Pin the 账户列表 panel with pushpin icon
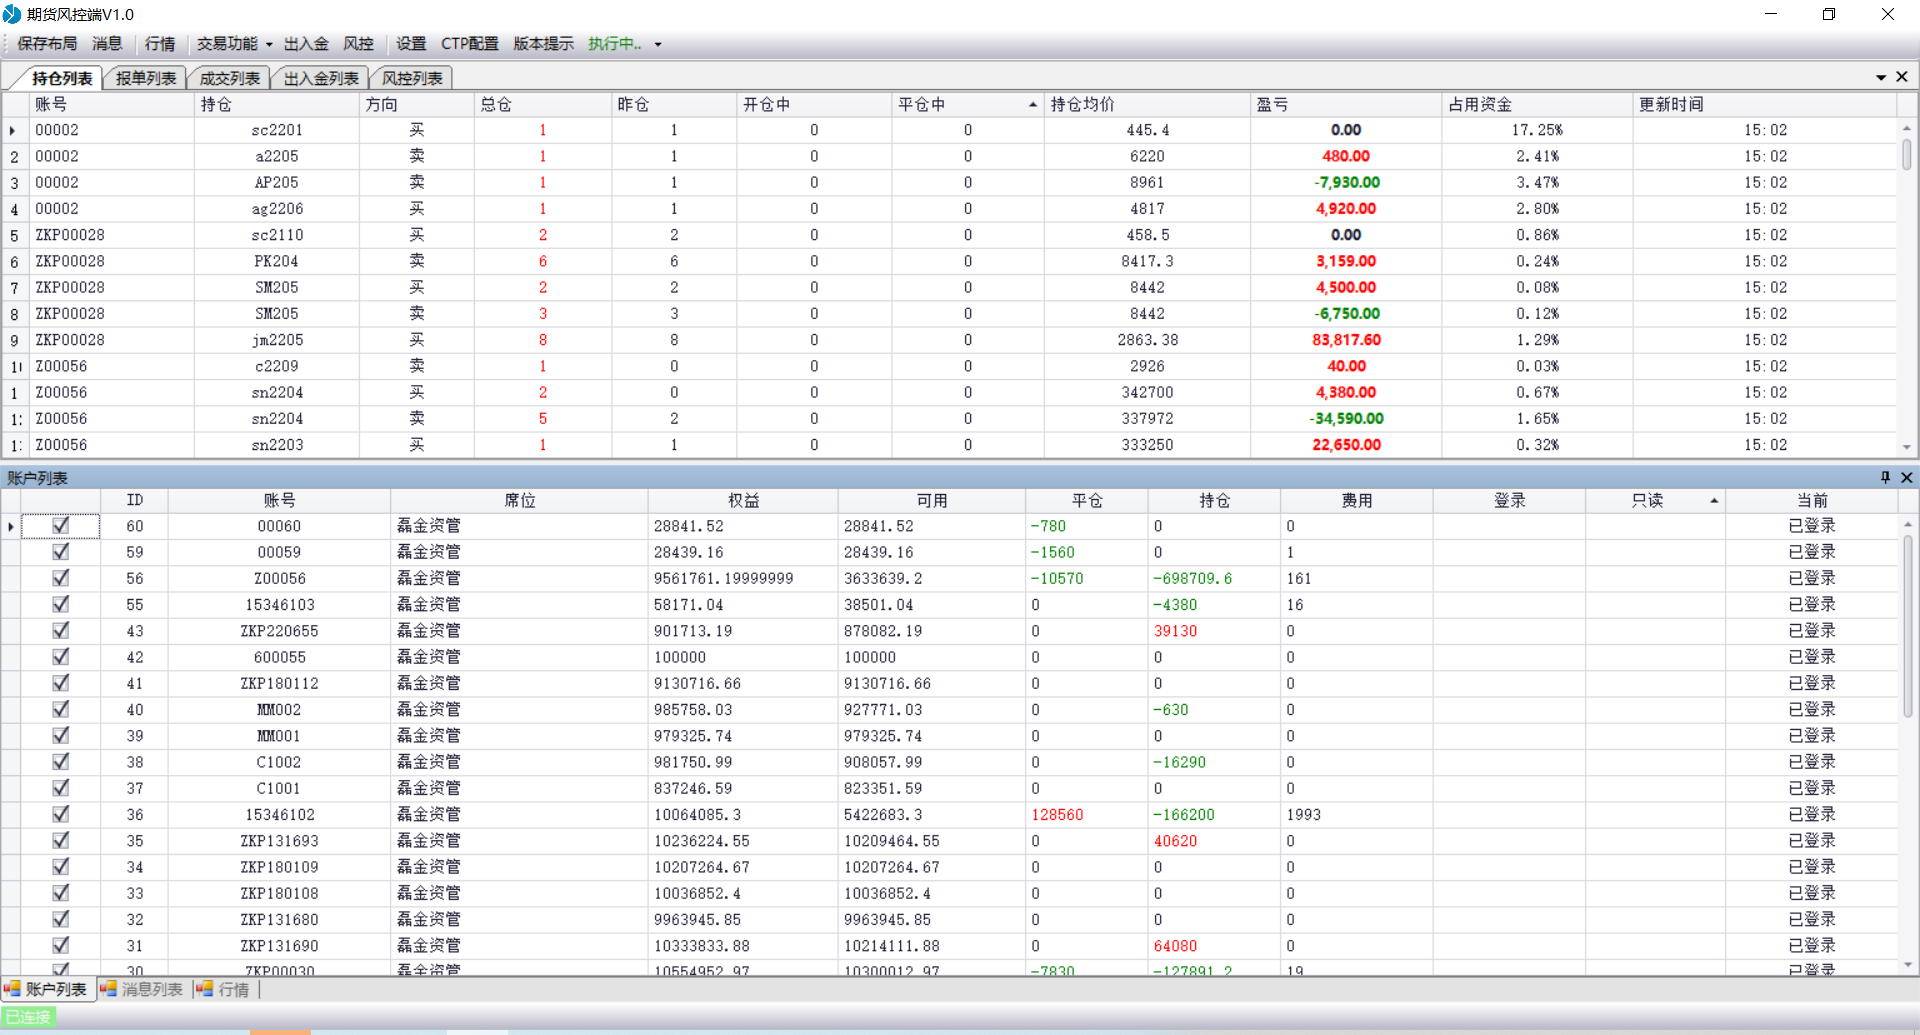 click(1885, 477)
